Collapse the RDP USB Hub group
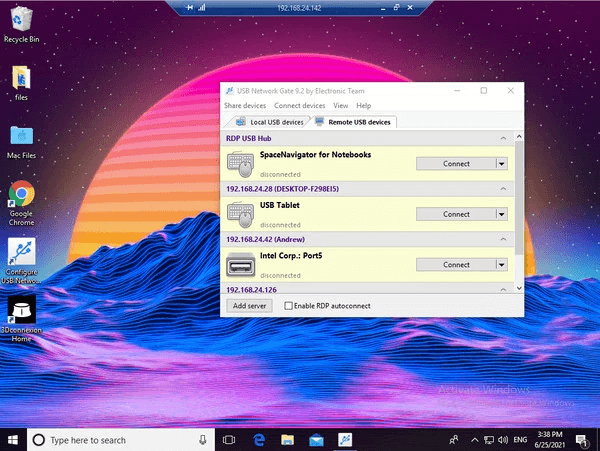The image size is (600, 451). pyautogui.click(x=504, y=137)
